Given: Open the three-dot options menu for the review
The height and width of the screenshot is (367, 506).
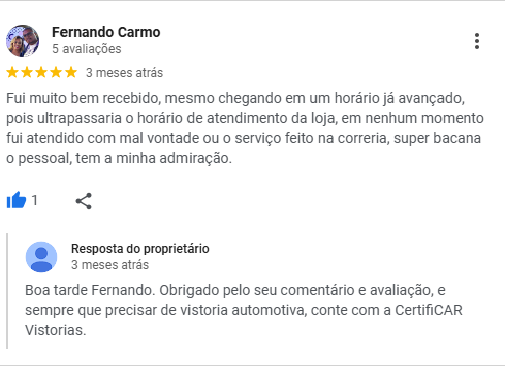Looking at the screenshot, I should pyautogui.click(x=477, y=41).
